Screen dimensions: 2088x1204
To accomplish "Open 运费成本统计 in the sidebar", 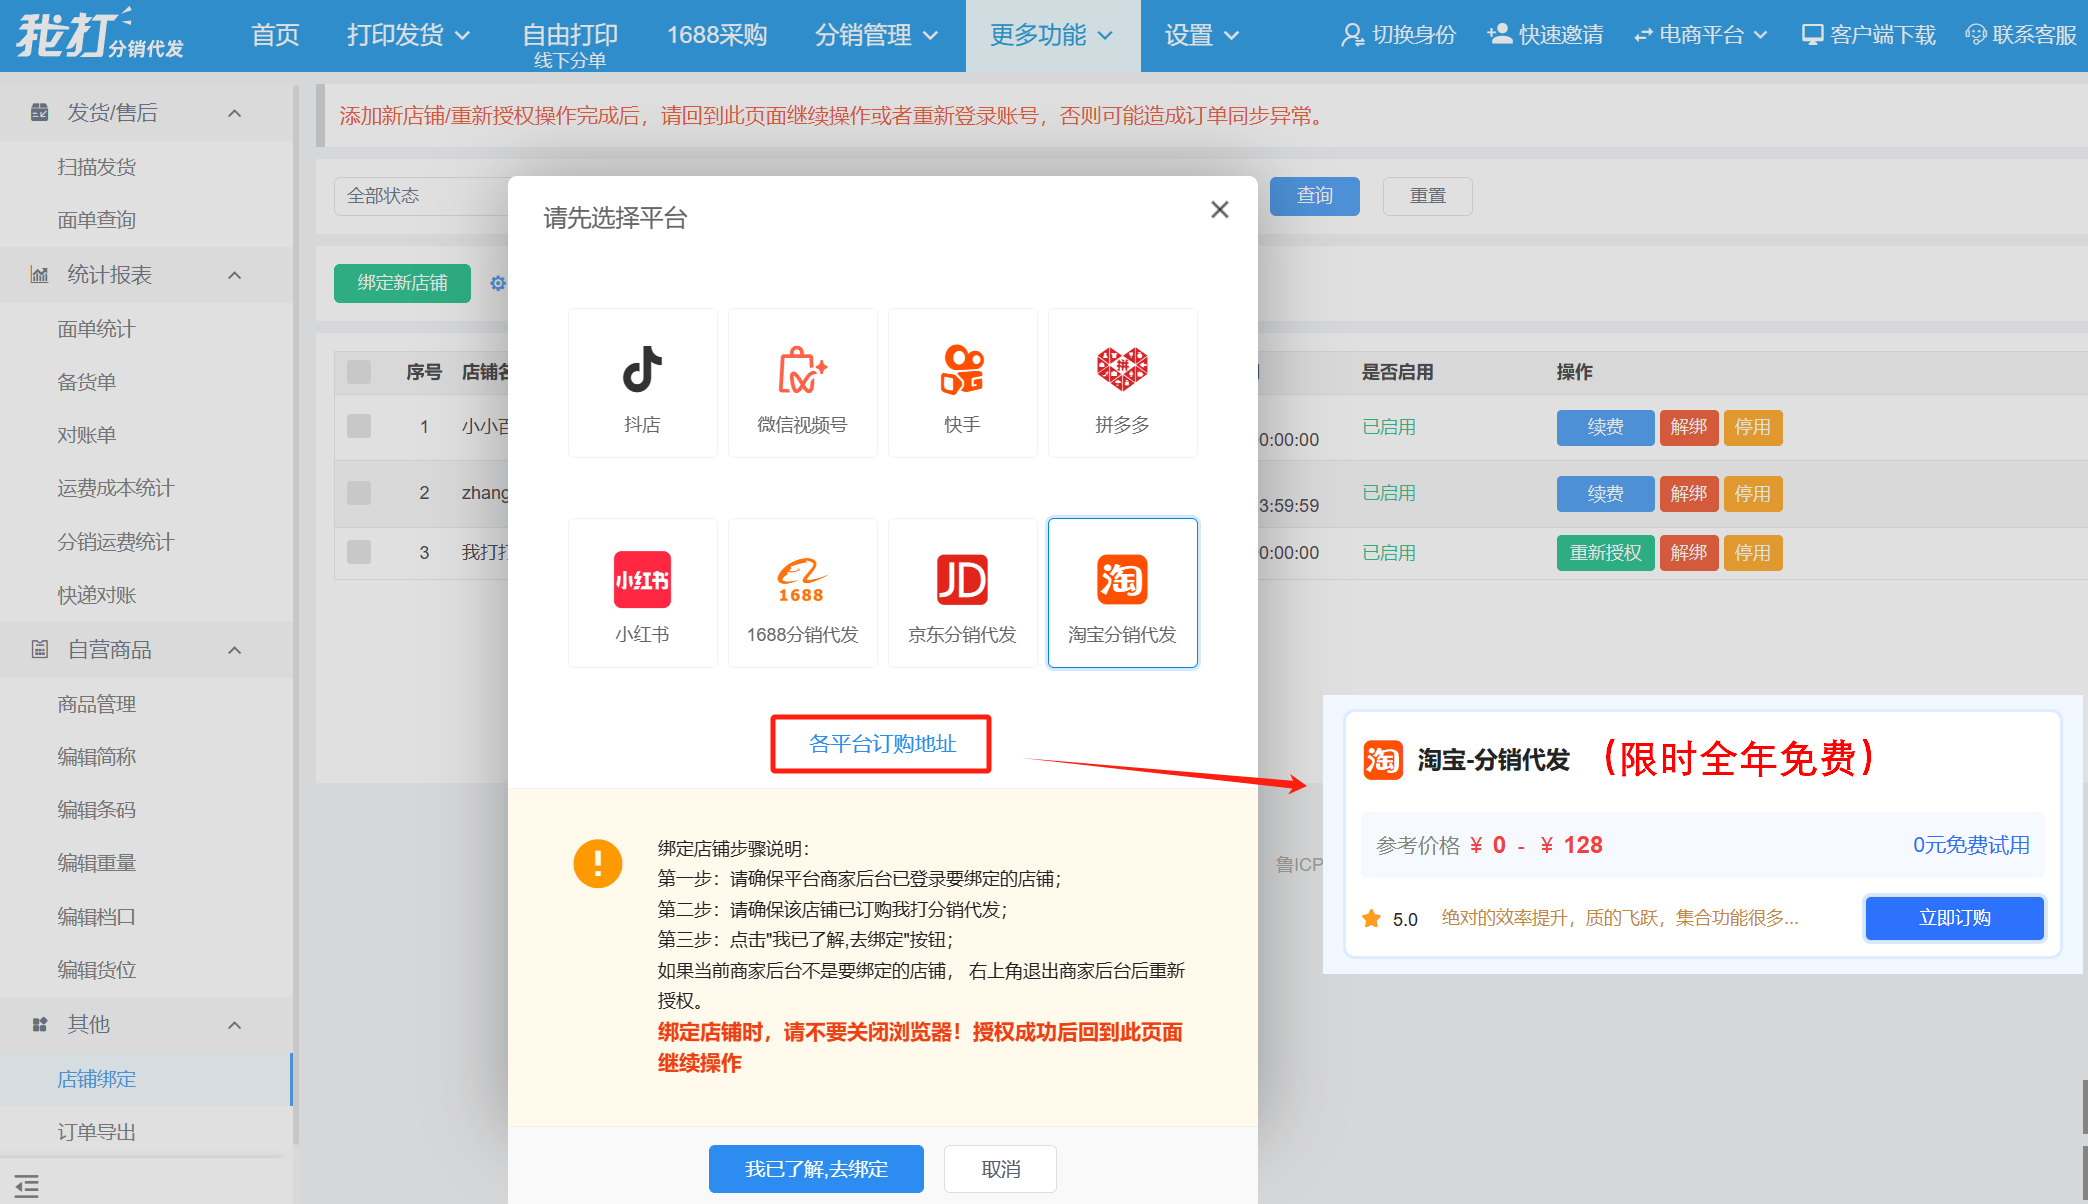I will tap(115, 488).
